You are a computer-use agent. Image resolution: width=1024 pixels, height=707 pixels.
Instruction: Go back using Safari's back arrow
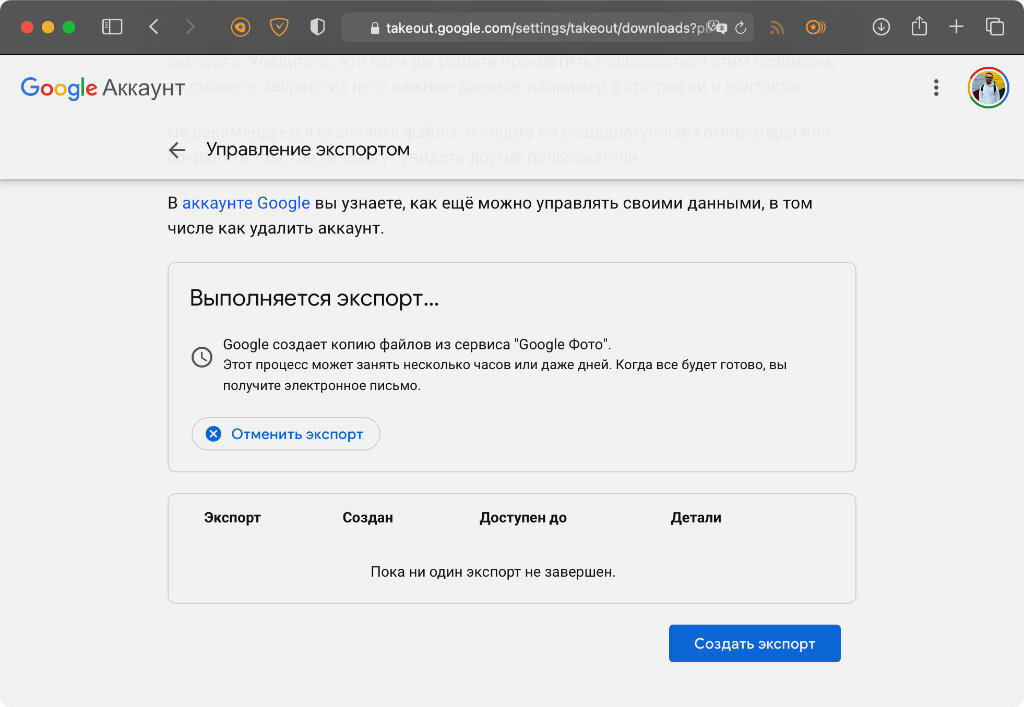pyautogui.click(x=154, y=27)
